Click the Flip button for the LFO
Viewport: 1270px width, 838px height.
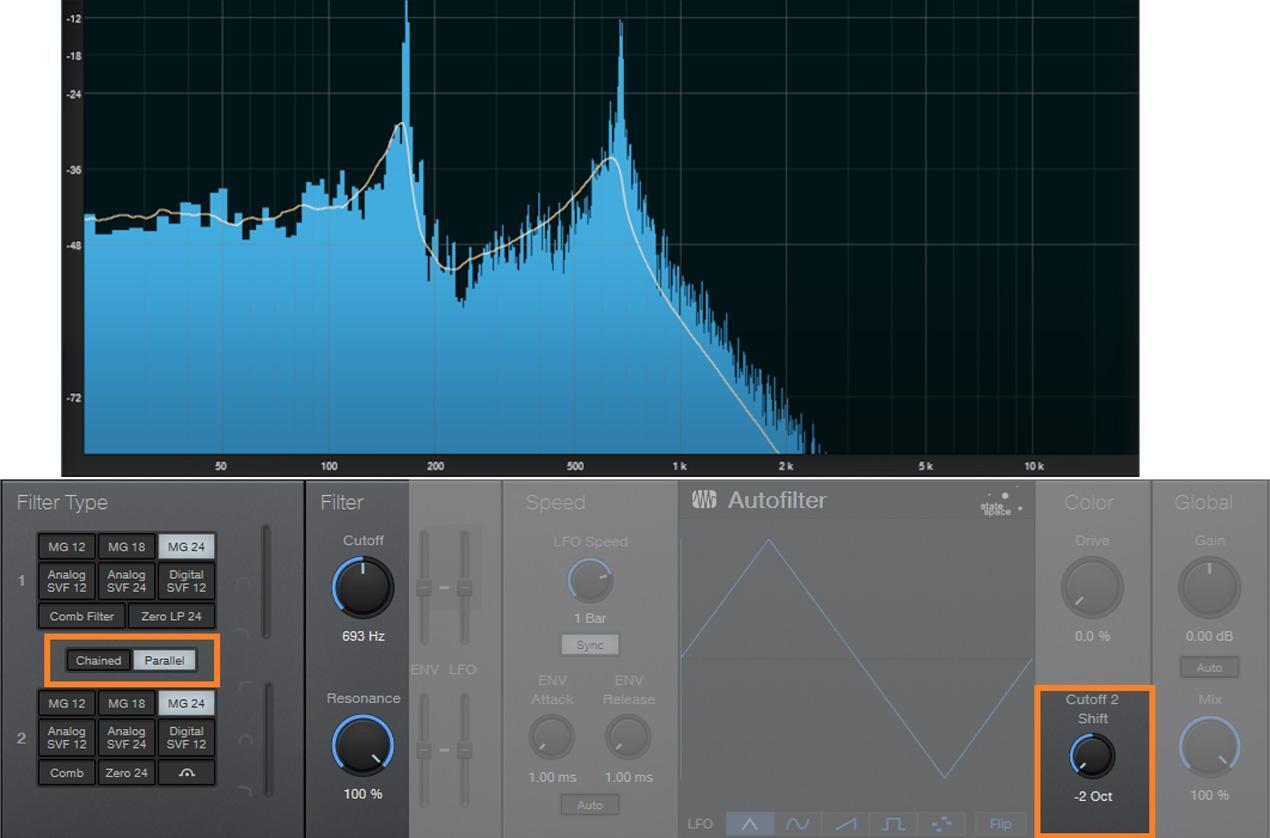(999, 823)
